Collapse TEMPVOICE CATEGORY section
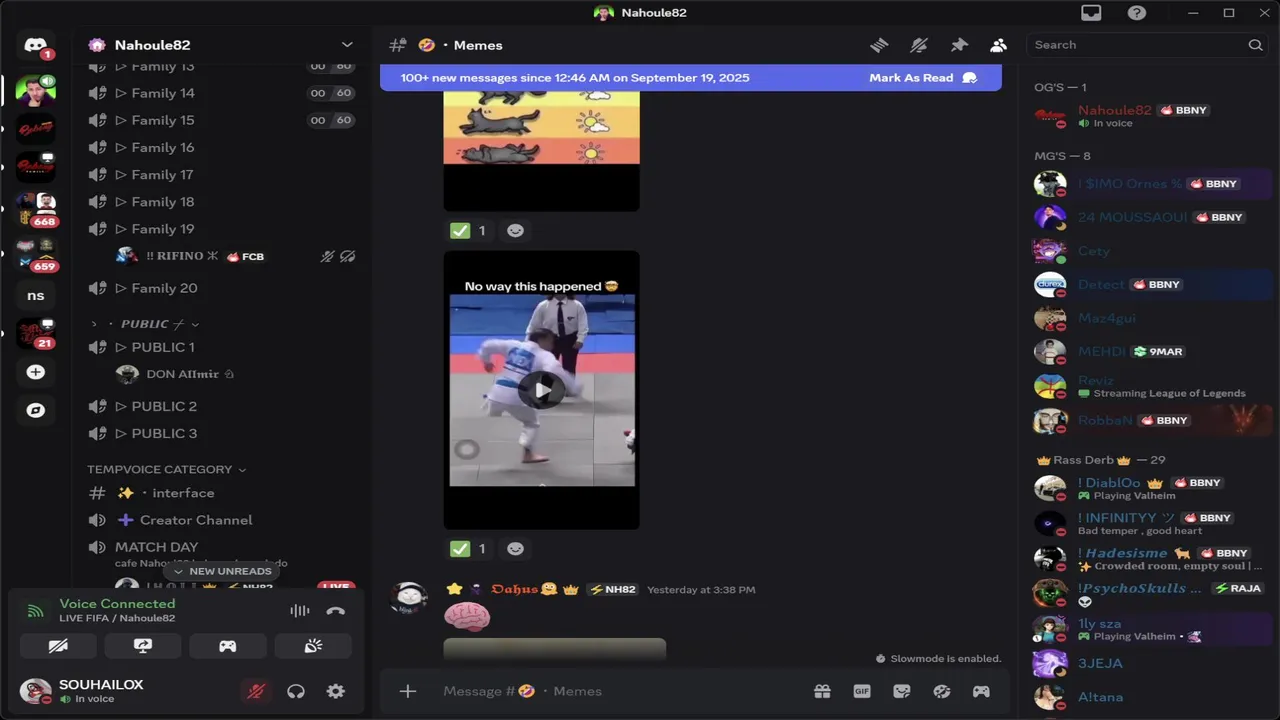Screen dimensions: 1280x720 point(166,469)
